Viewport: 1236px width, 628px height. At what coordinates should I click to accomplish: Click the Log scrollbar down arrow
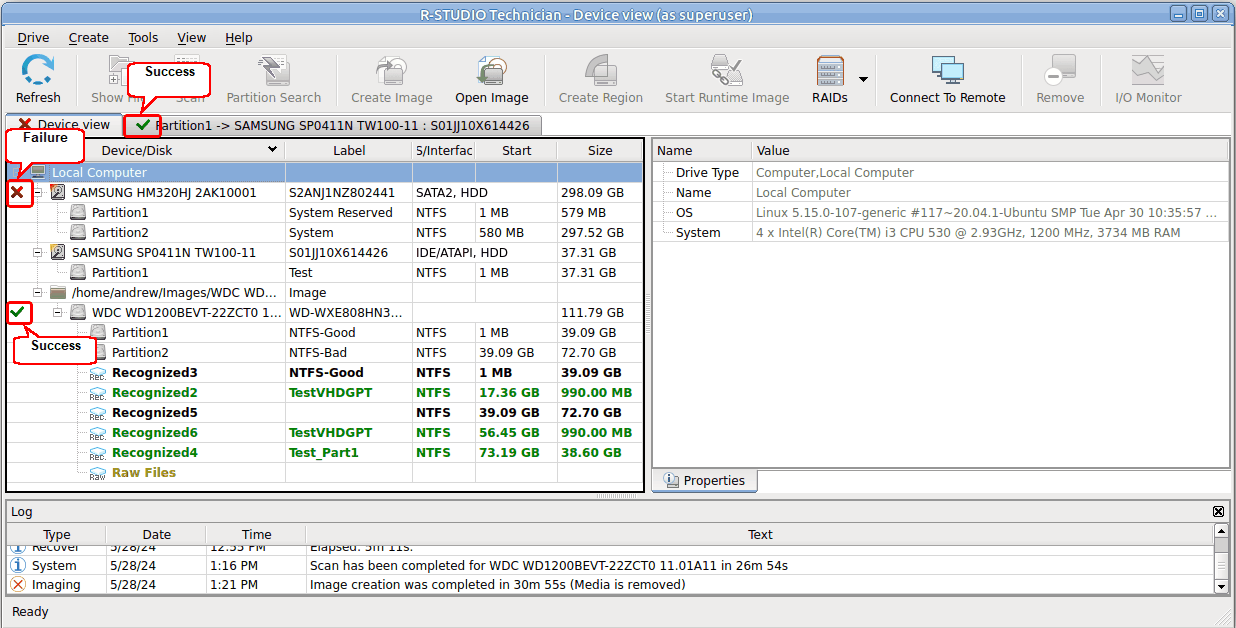click(x=1221, y=586)
